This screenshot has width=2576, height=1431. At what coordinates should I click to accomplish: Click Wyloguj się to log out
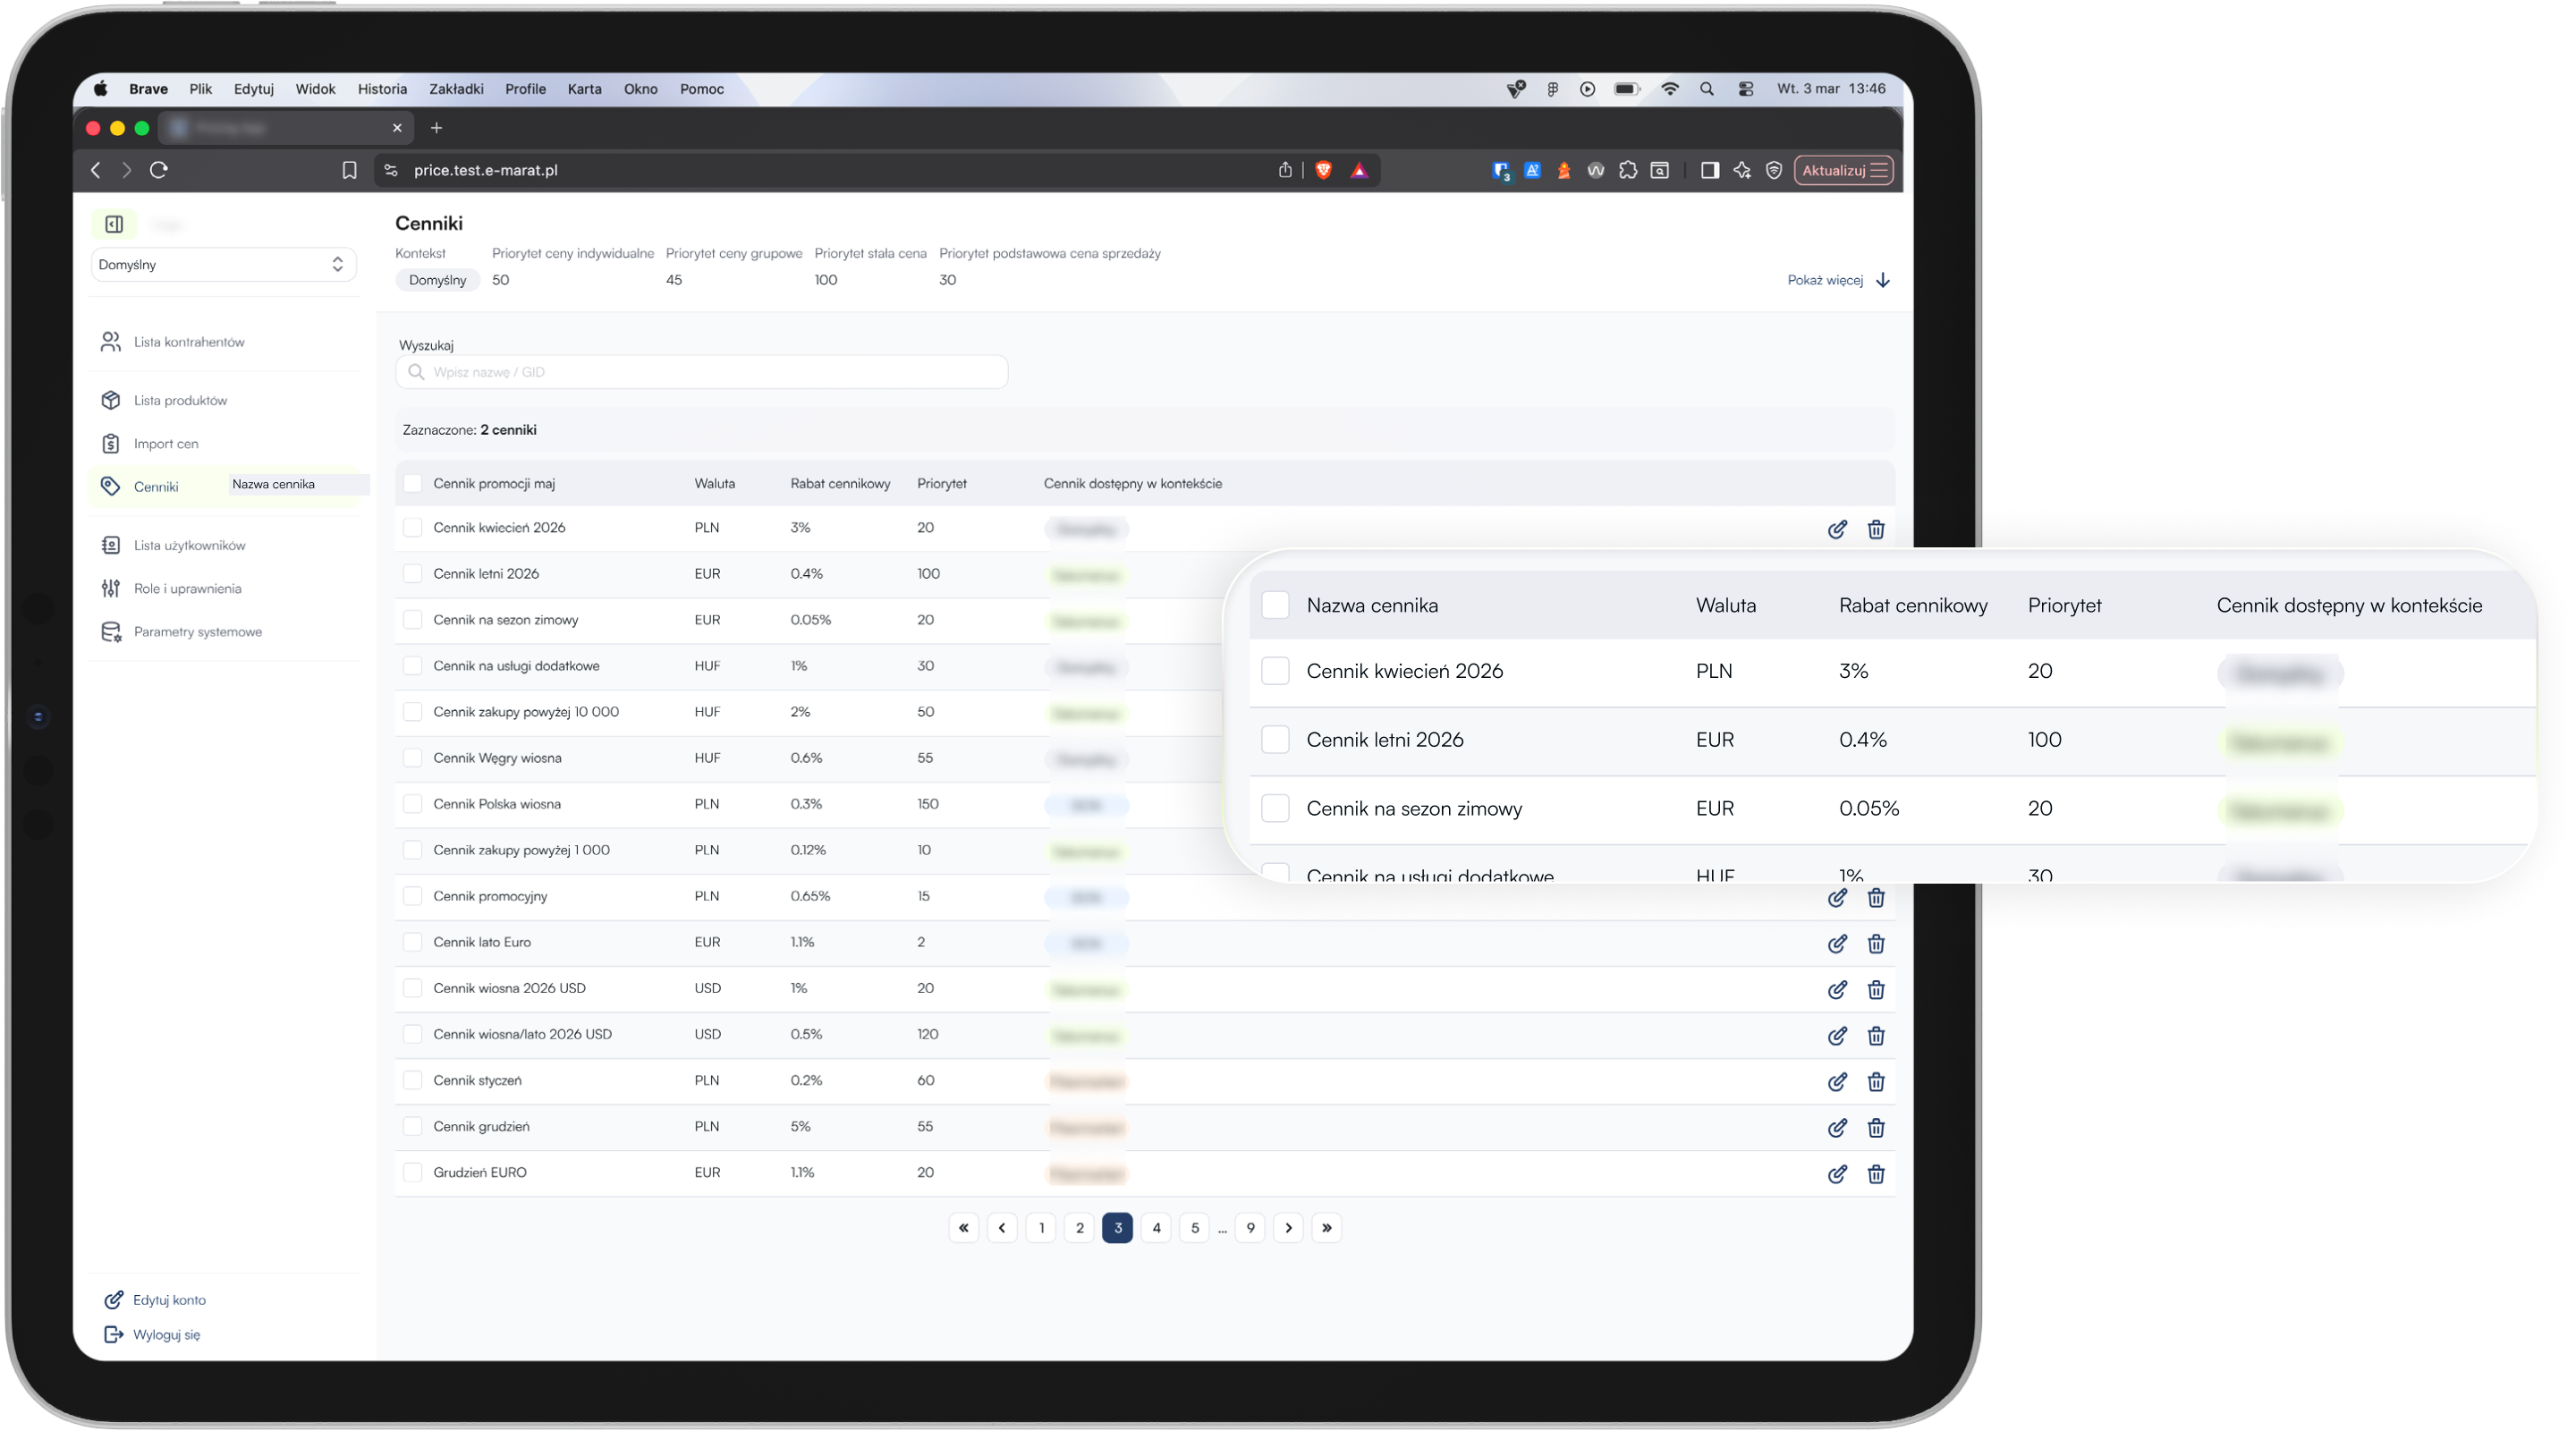click(153, 1335)
